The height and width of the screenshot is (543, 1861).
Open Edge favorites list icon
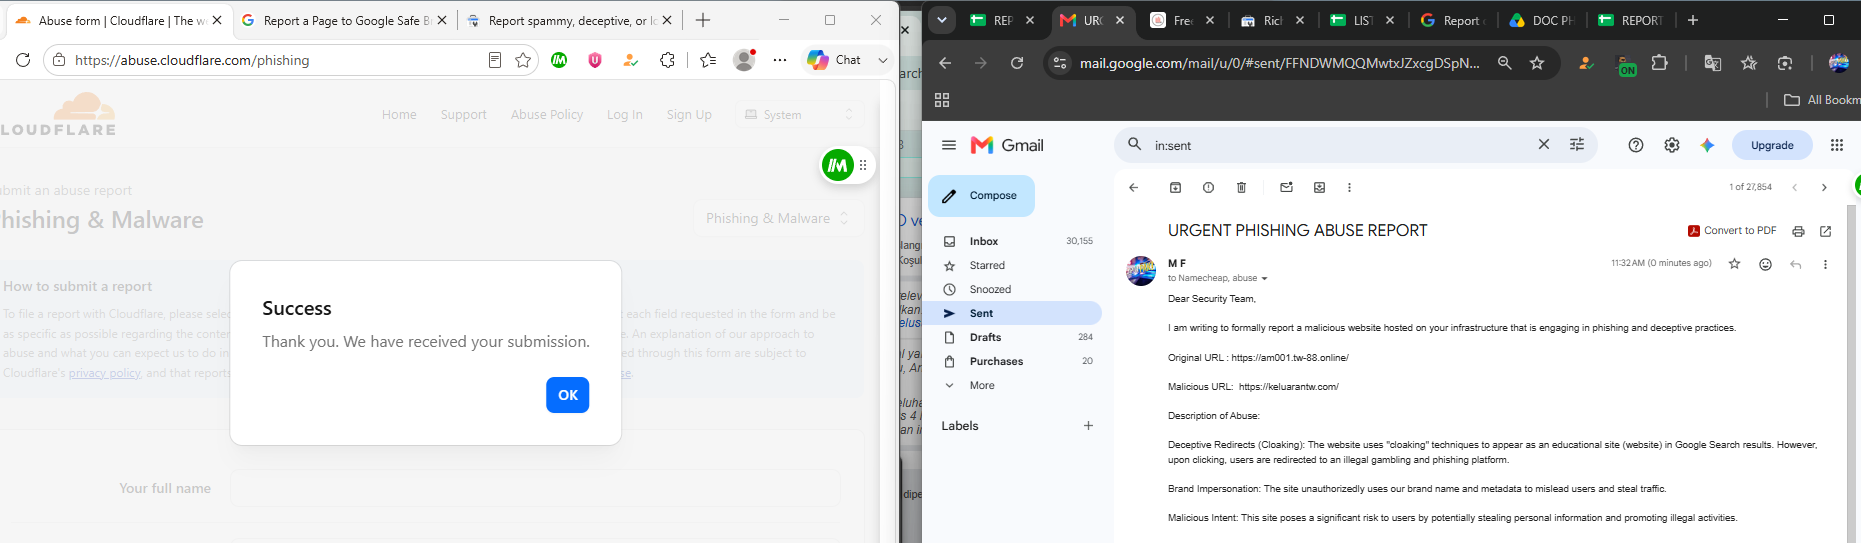[708, 60]
